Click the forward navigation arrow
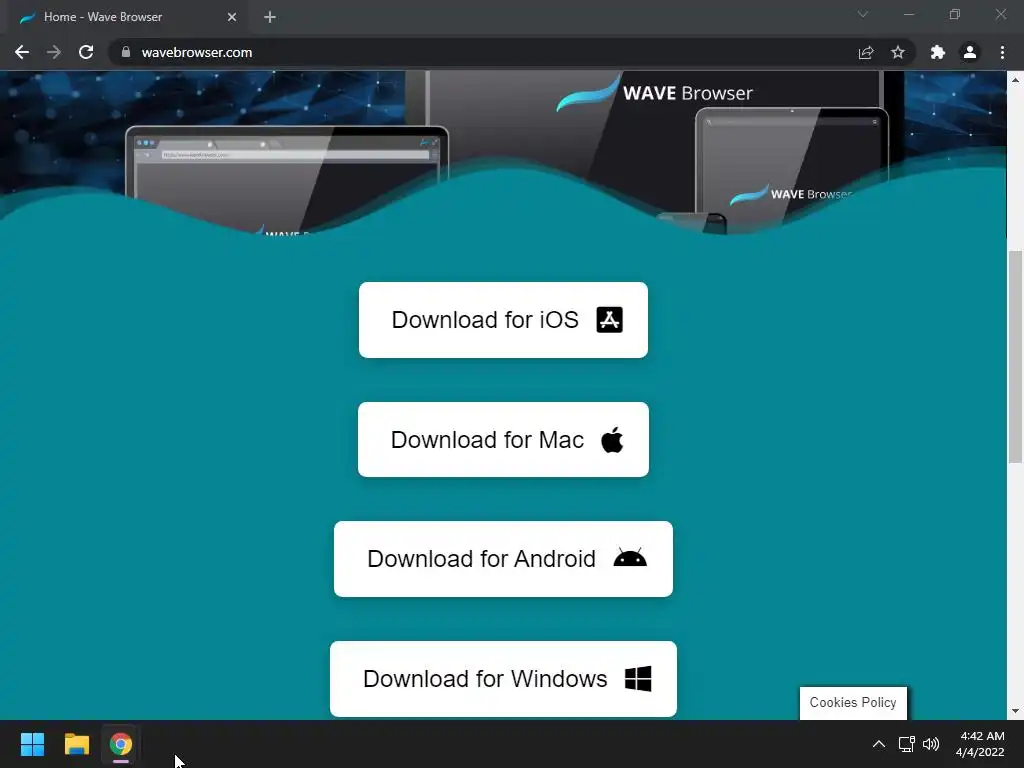The width and height of the screenshot is (1024, 768). pyautogui.click(x=54, y=52)
